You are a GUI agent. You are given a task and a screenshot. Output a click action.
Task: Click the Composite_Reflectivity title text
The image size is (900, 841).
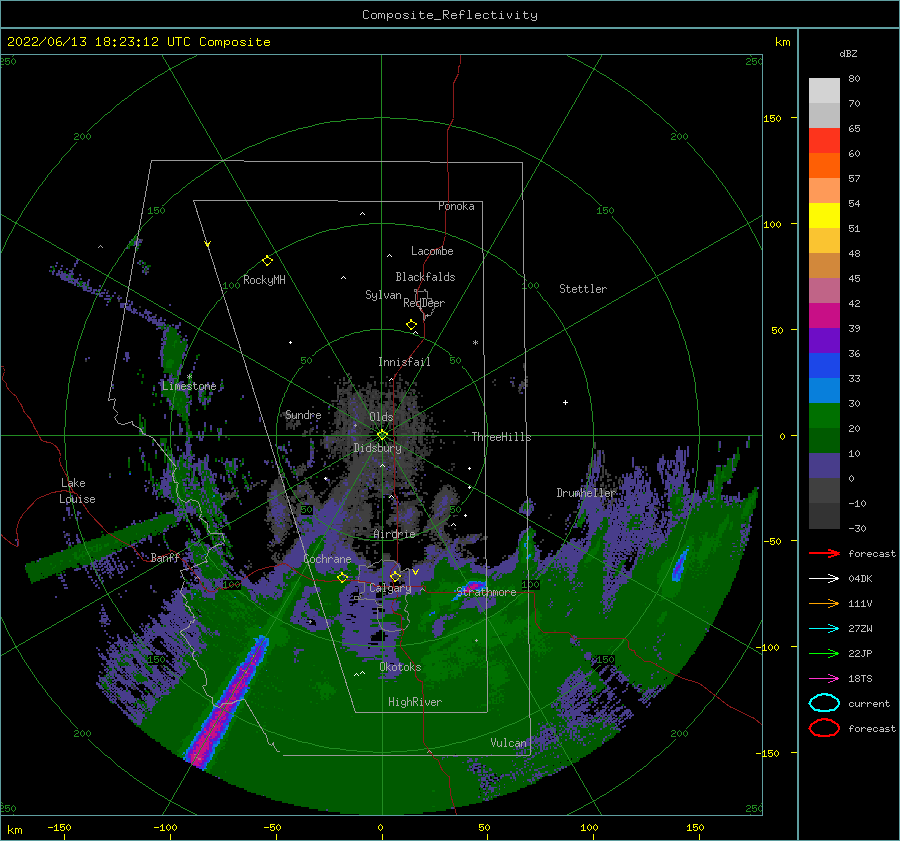pos(450,15)
